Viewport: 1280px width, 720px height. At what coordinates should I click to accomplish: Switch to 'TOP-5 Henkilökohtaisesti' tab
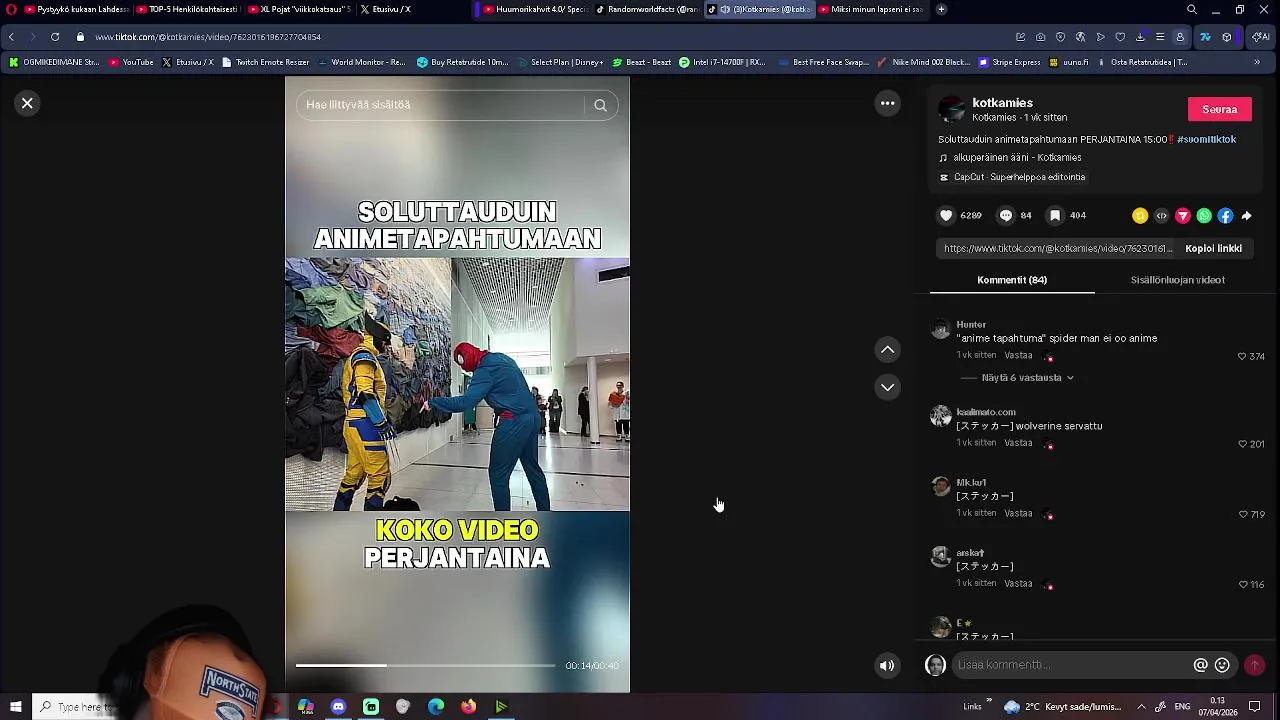click(186, 9)
